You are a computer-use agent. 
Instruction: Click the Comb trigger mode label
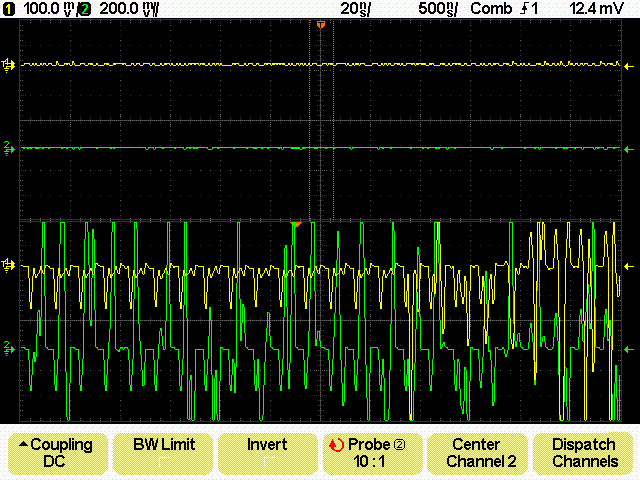click(x=491, y=9)
